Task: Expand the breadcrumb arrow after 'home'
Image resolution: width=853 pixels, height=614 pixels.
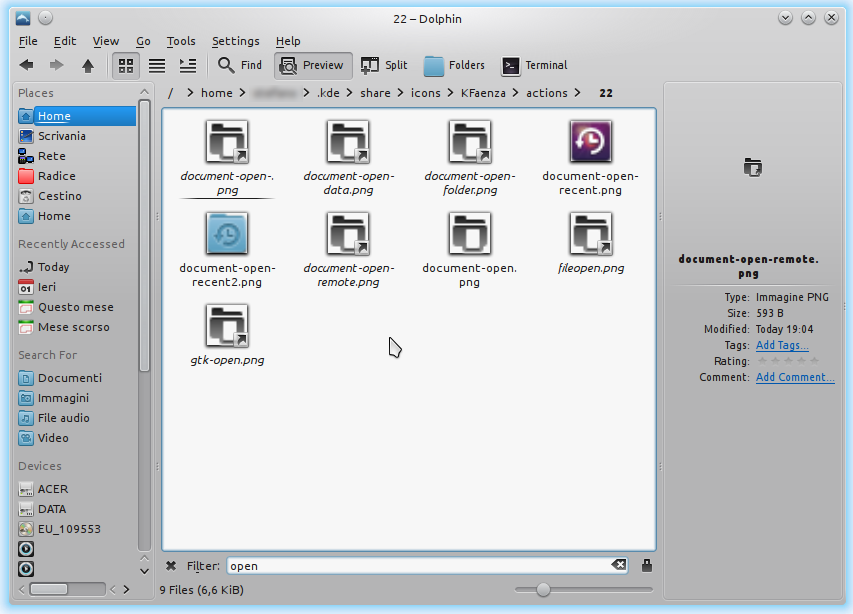Action: (x=243, y=93)
